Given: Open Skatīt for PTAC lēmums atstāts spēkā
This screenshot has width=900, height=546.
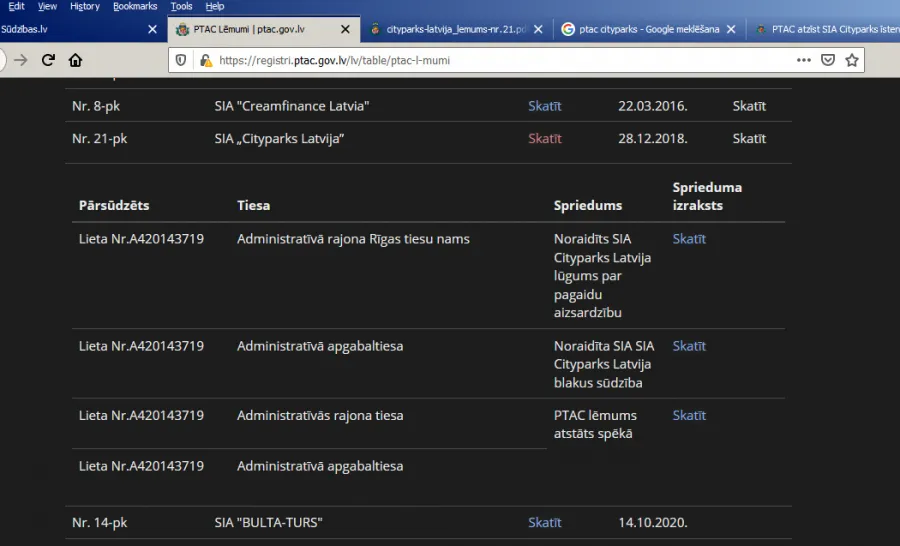Looking at the screenshot, I should coord(689,416).
